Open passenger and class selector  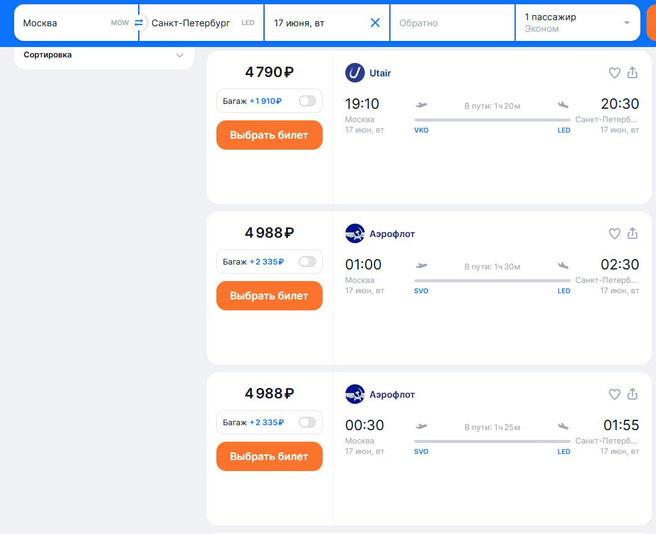(x=577, y=23)
